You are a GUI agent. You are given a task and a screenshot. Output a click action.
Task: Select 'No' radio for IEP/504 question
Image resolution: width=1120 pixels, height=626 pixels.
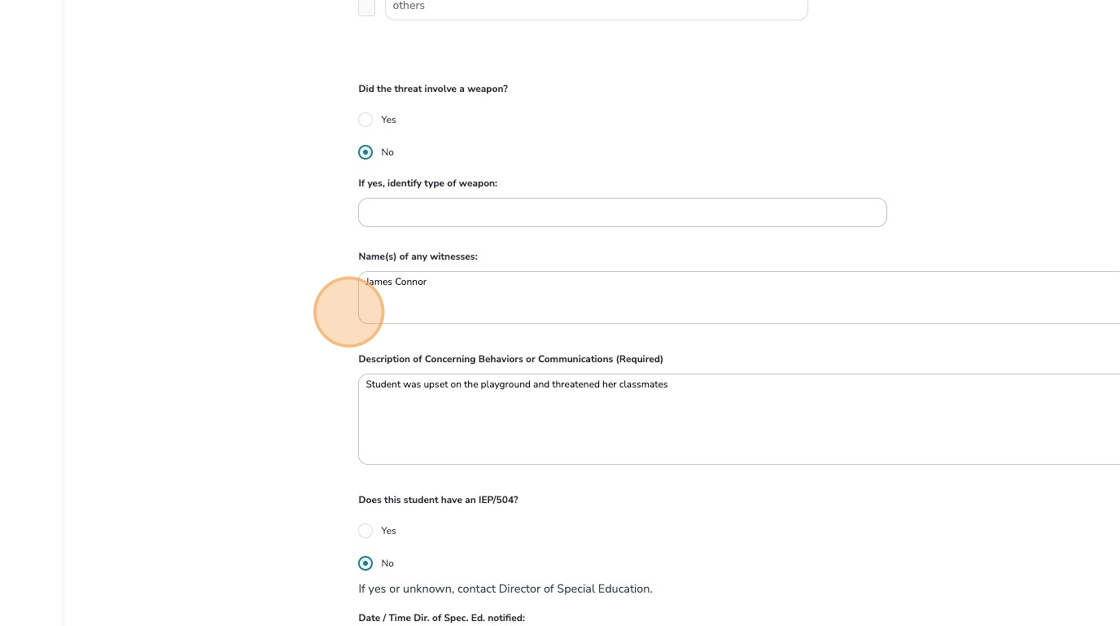click(x=366, y=564)
